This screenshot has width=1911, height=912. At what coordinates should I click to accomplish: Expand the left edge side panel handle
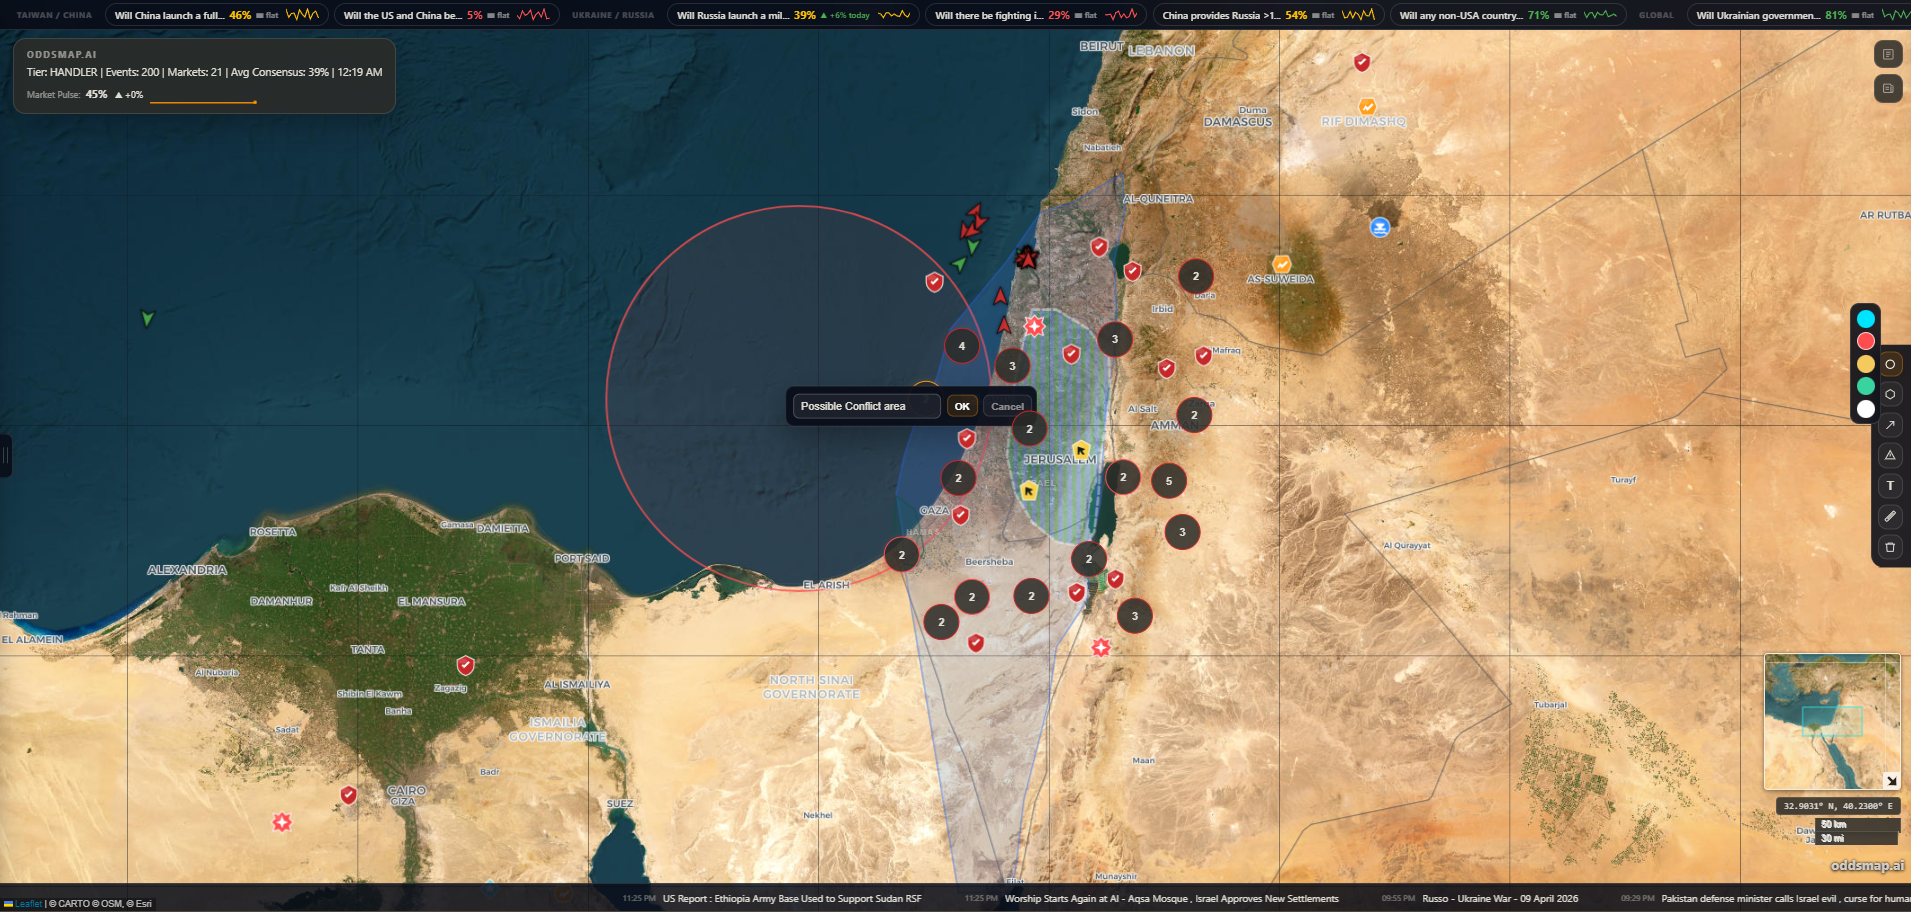(x=5, y=456)
